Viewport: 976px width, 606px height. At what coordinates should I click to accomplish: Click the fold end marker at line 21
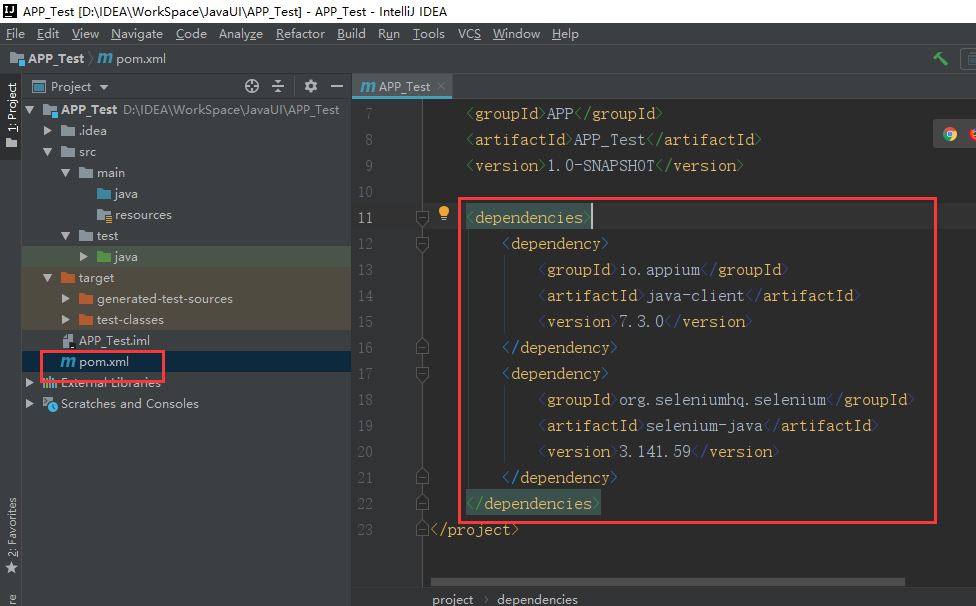(422, 477)
